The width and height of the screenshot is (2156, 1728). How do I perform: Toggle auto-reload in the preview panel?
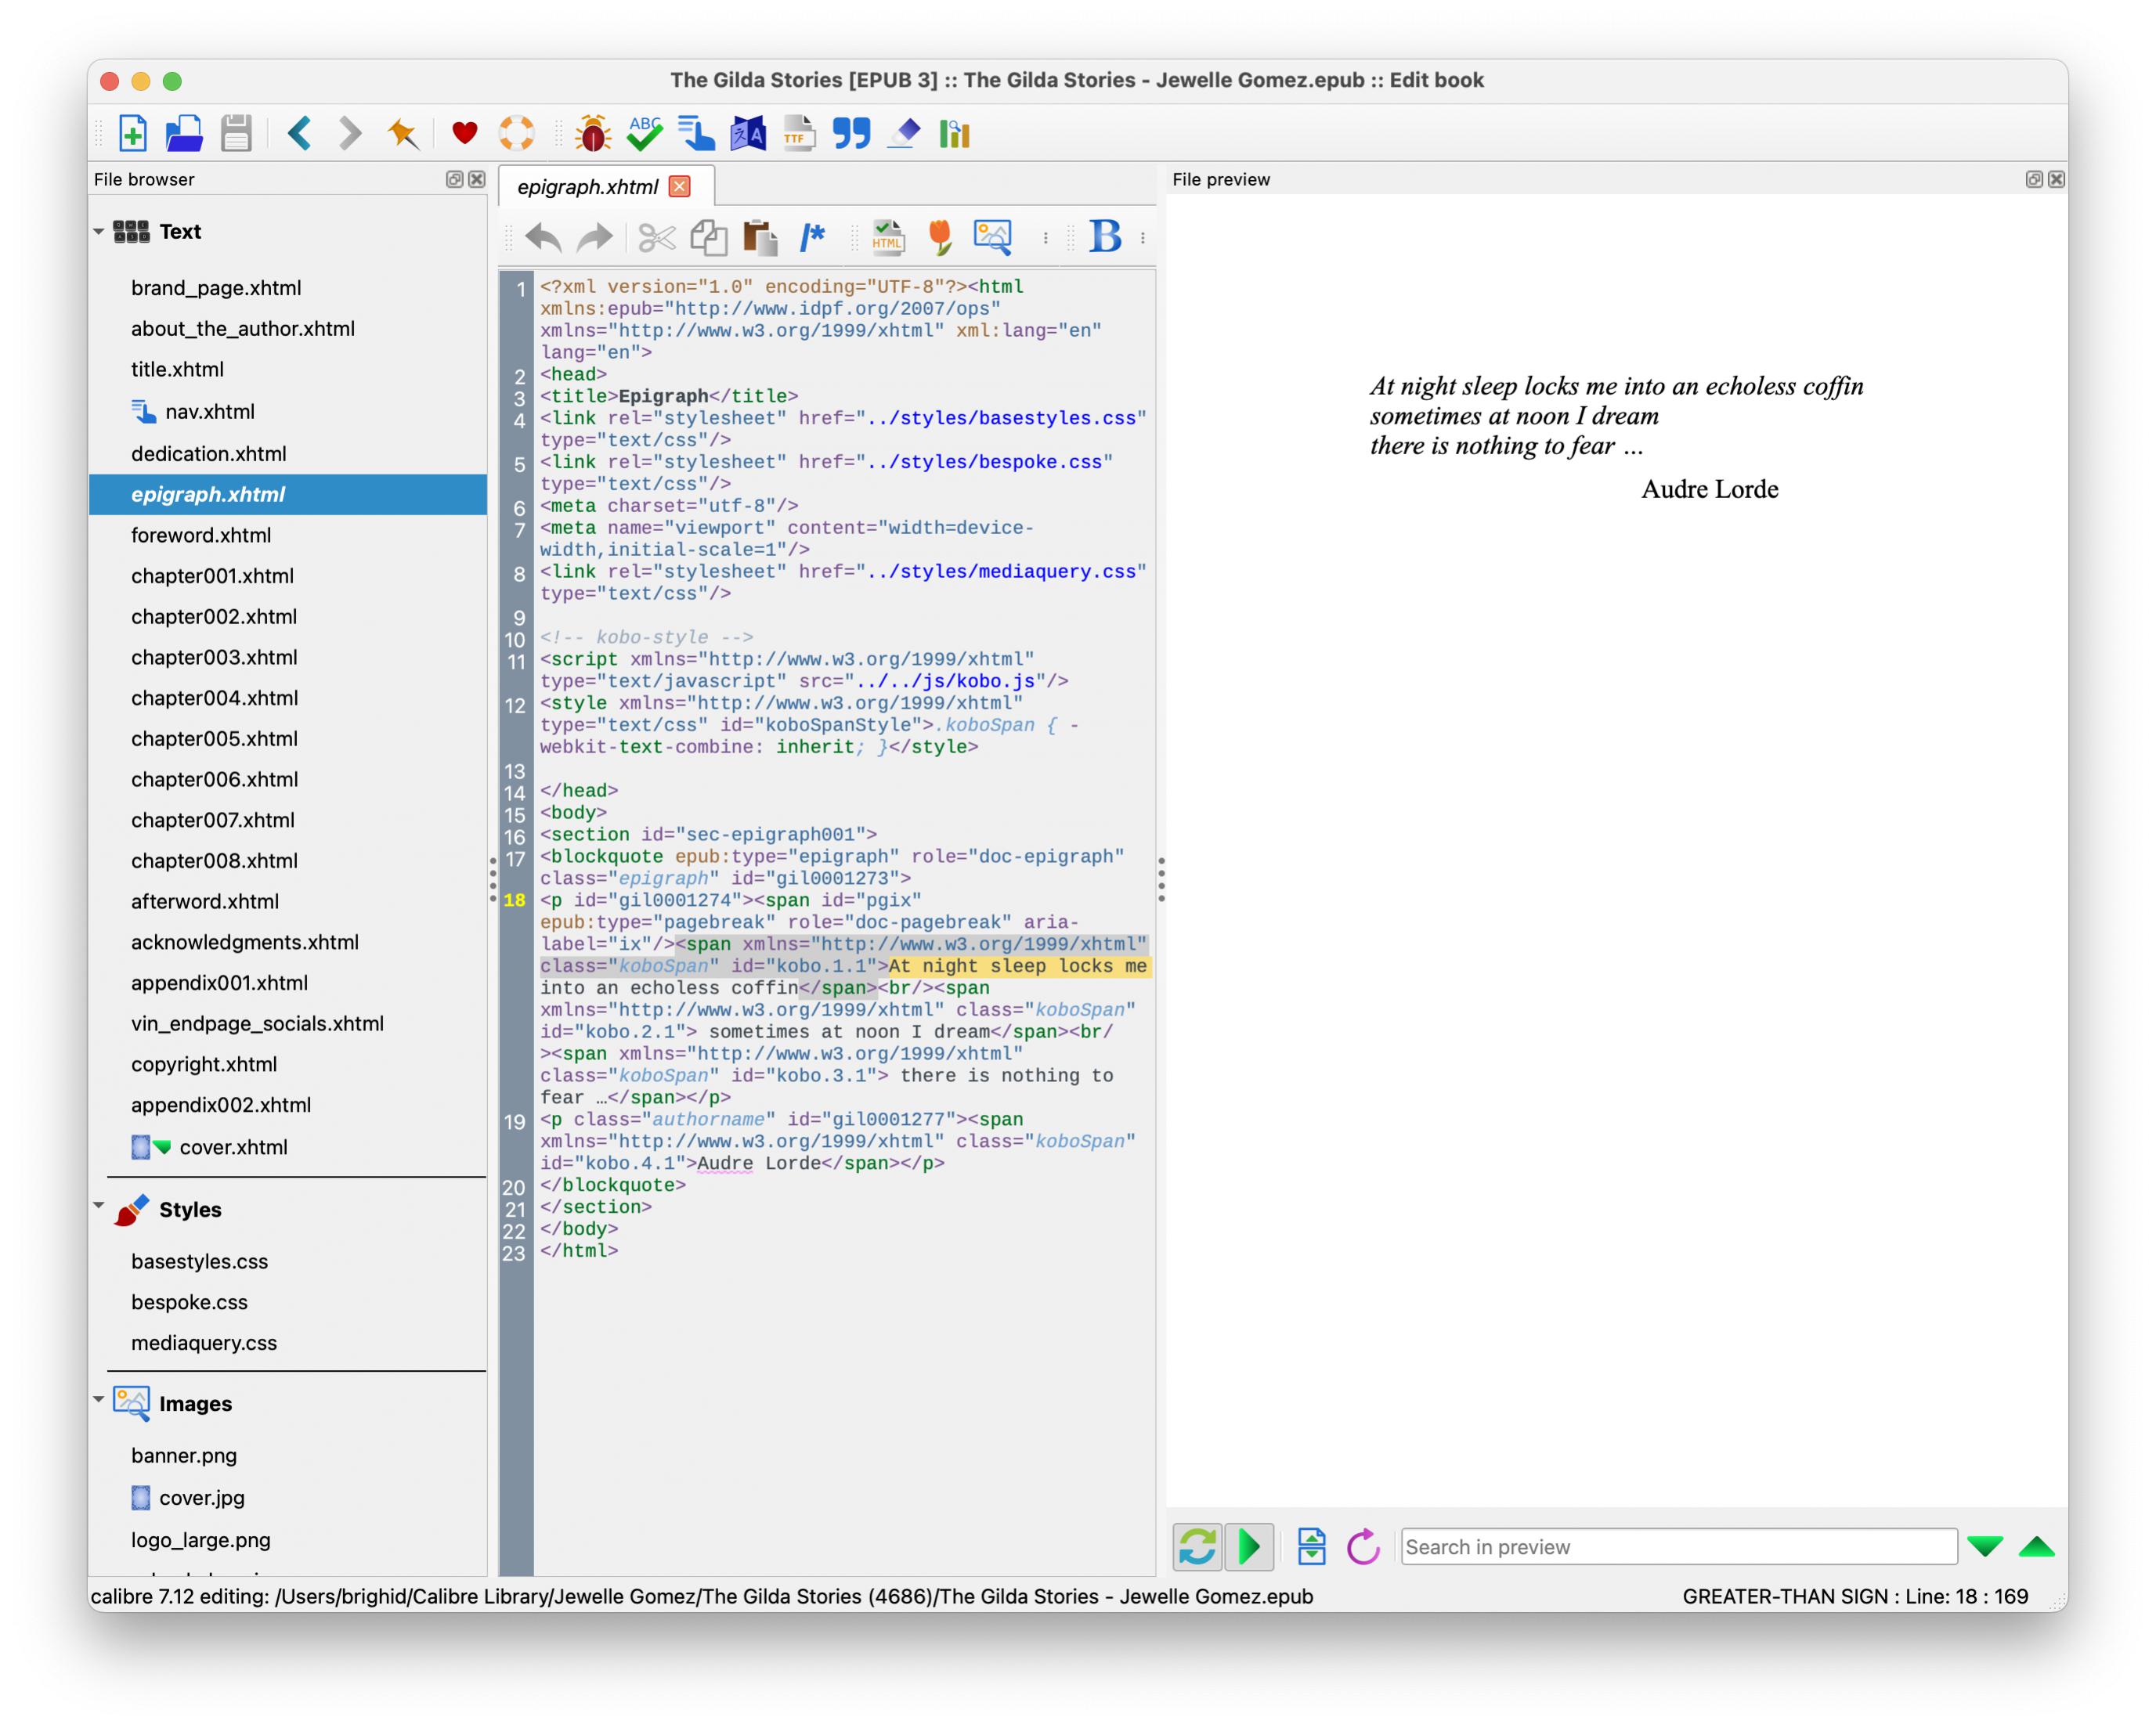pyautogui.click(x=1197, y=1546)
